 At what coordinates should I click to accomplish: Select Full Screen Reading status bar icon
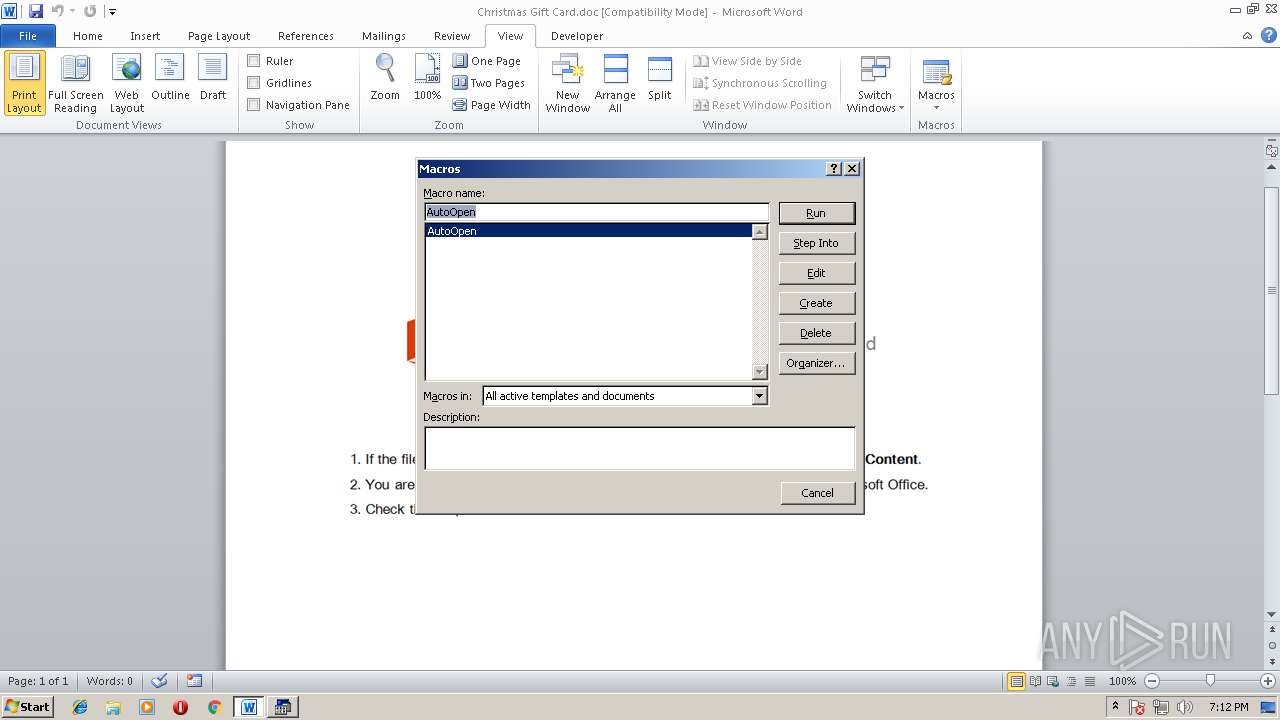point(1034,681)
